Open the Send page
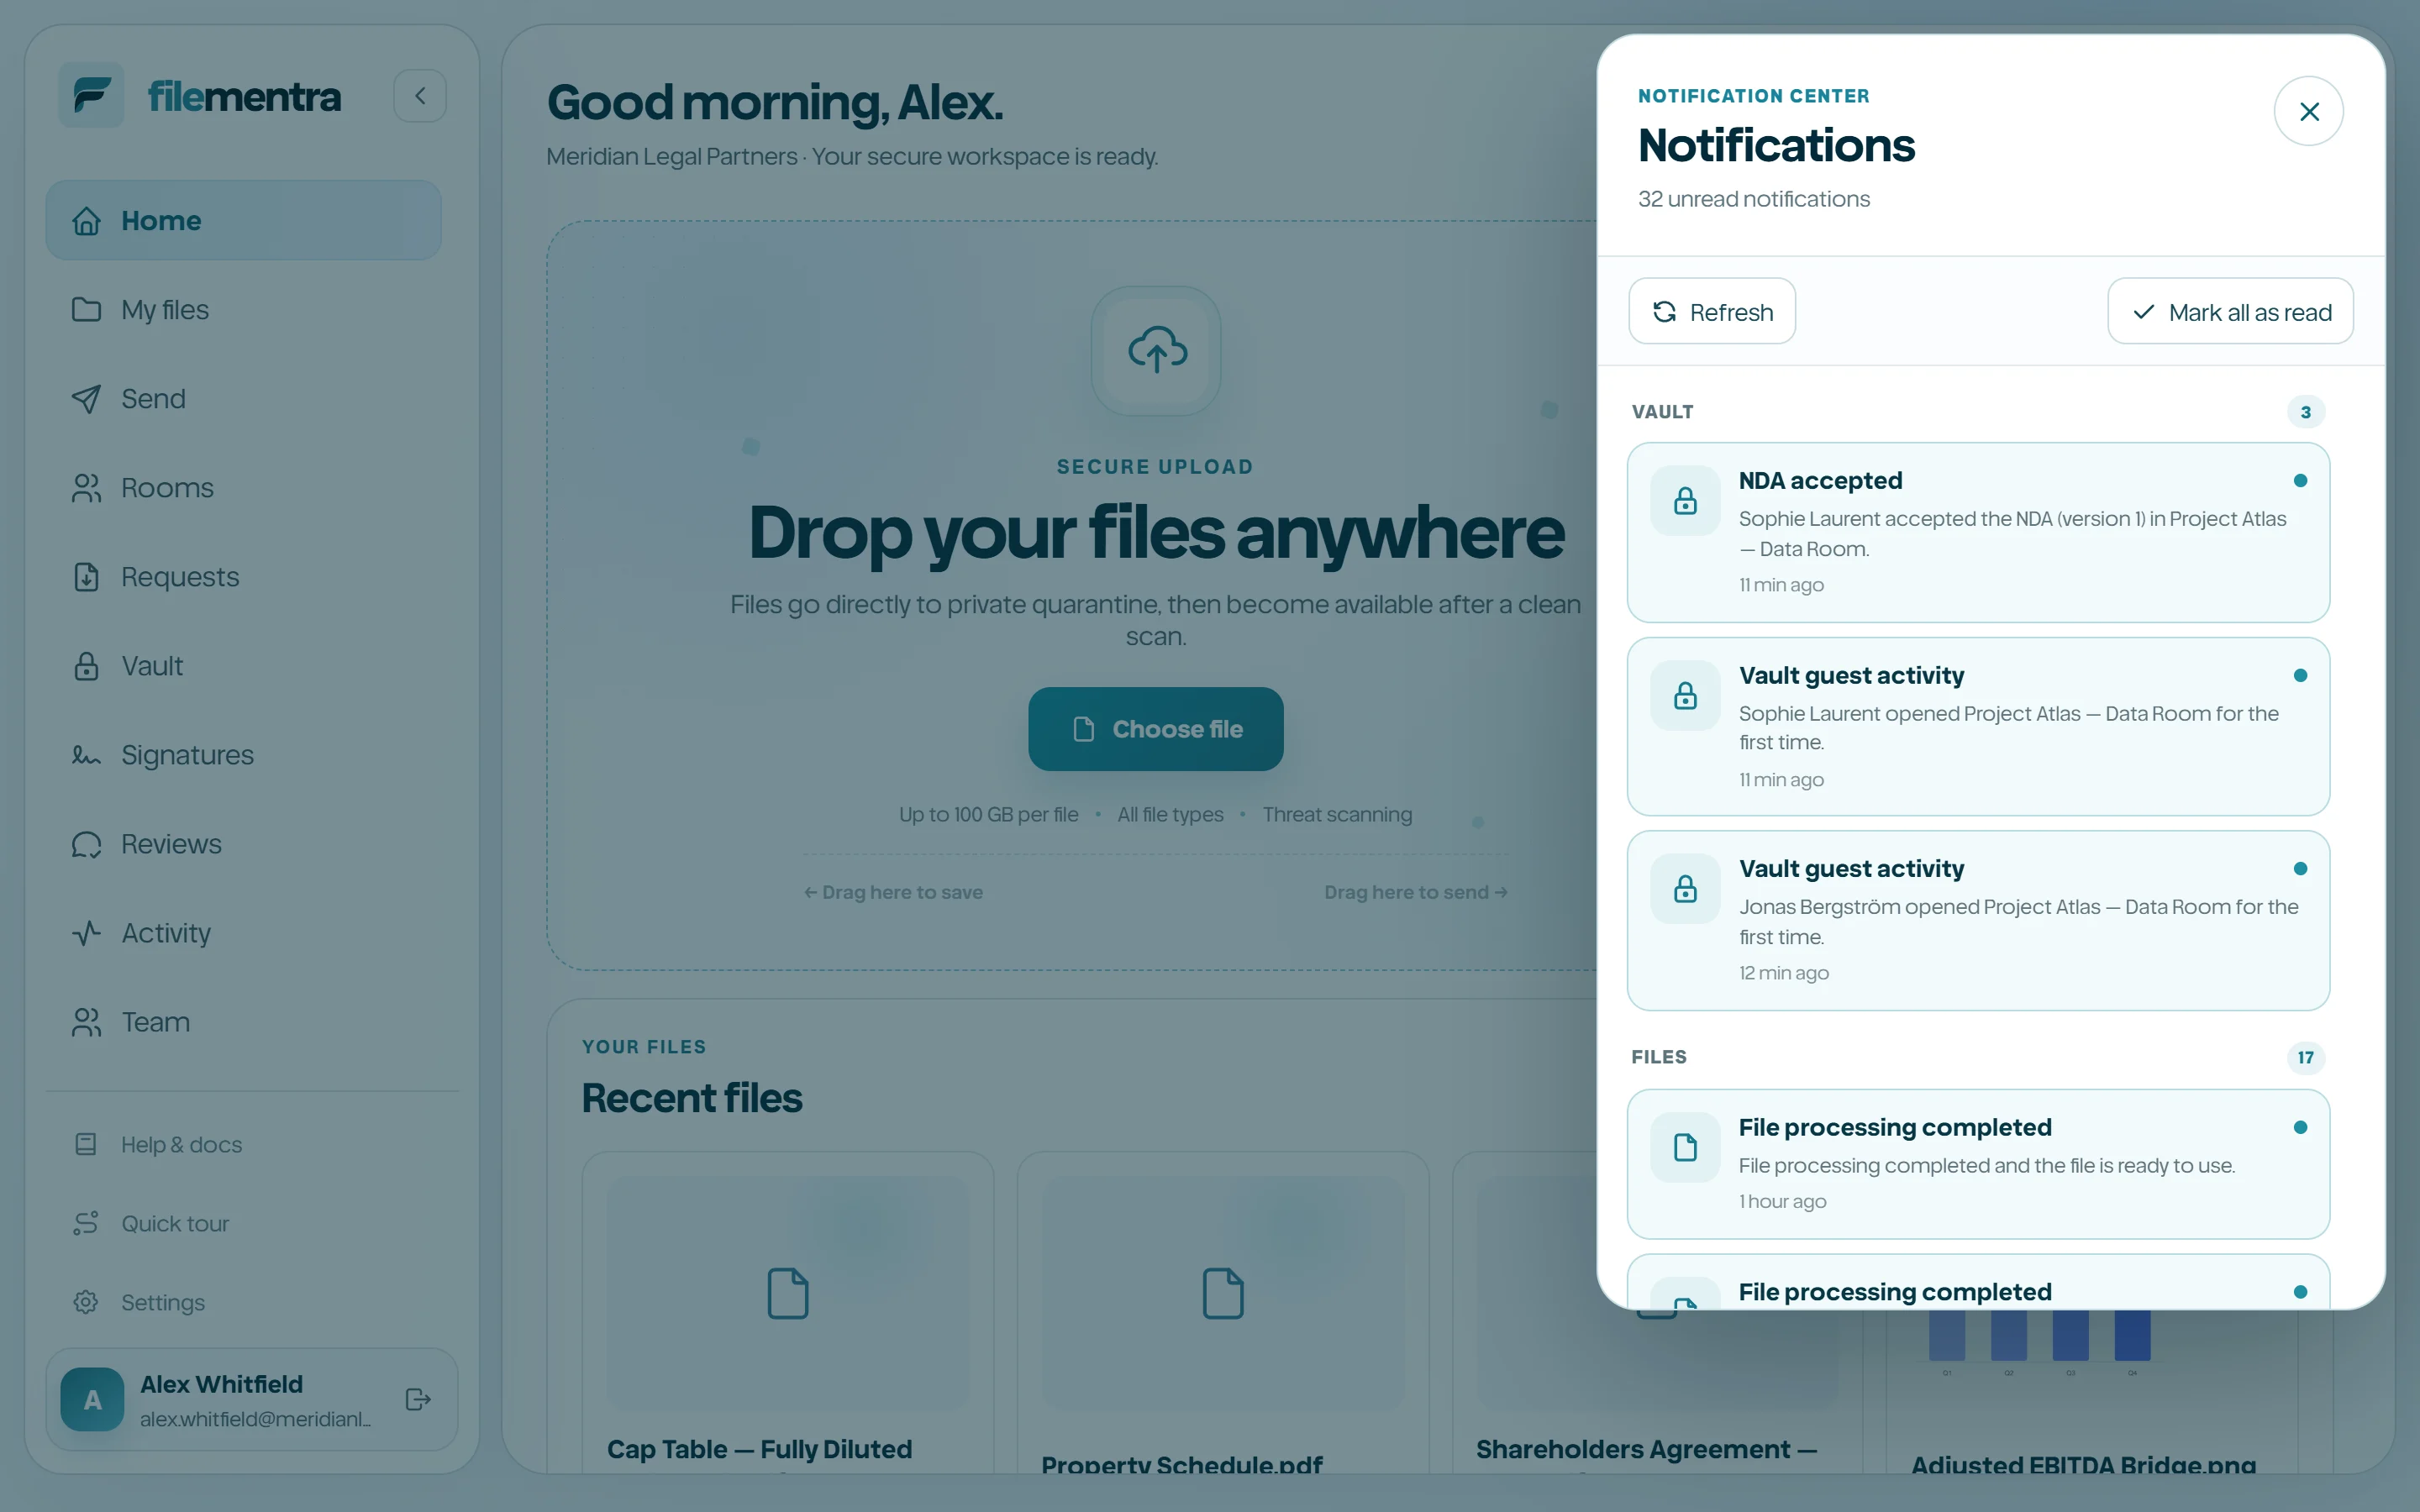Image resolution: width=2420 pixels, height=1512 pixels. pos(243,399)
